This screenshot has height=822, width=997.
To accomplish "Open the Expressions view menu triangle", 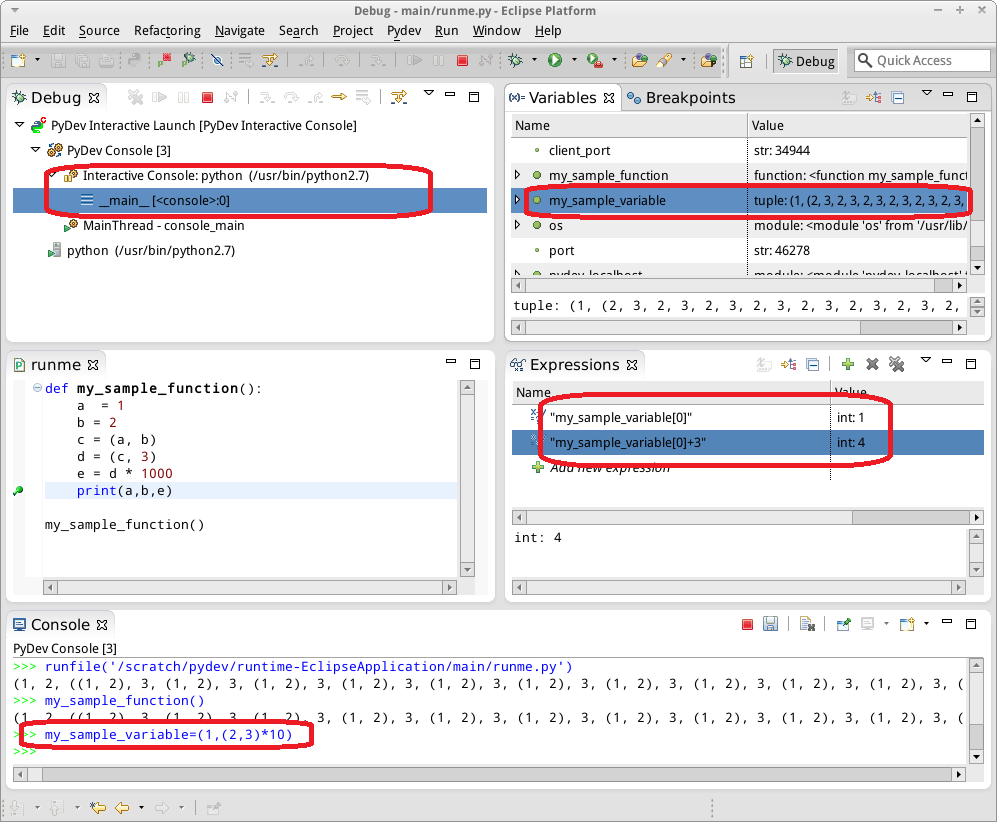I will pos(926,360).
